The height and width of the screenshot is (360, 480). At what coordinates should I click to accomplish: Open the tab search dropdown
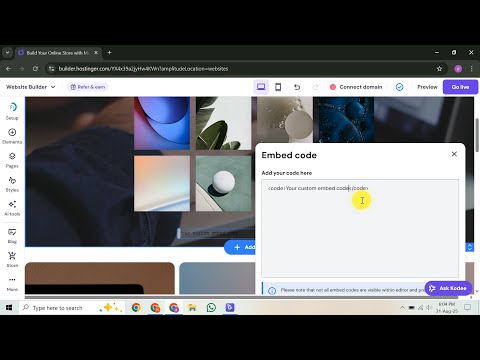click(x=7, y=53)
